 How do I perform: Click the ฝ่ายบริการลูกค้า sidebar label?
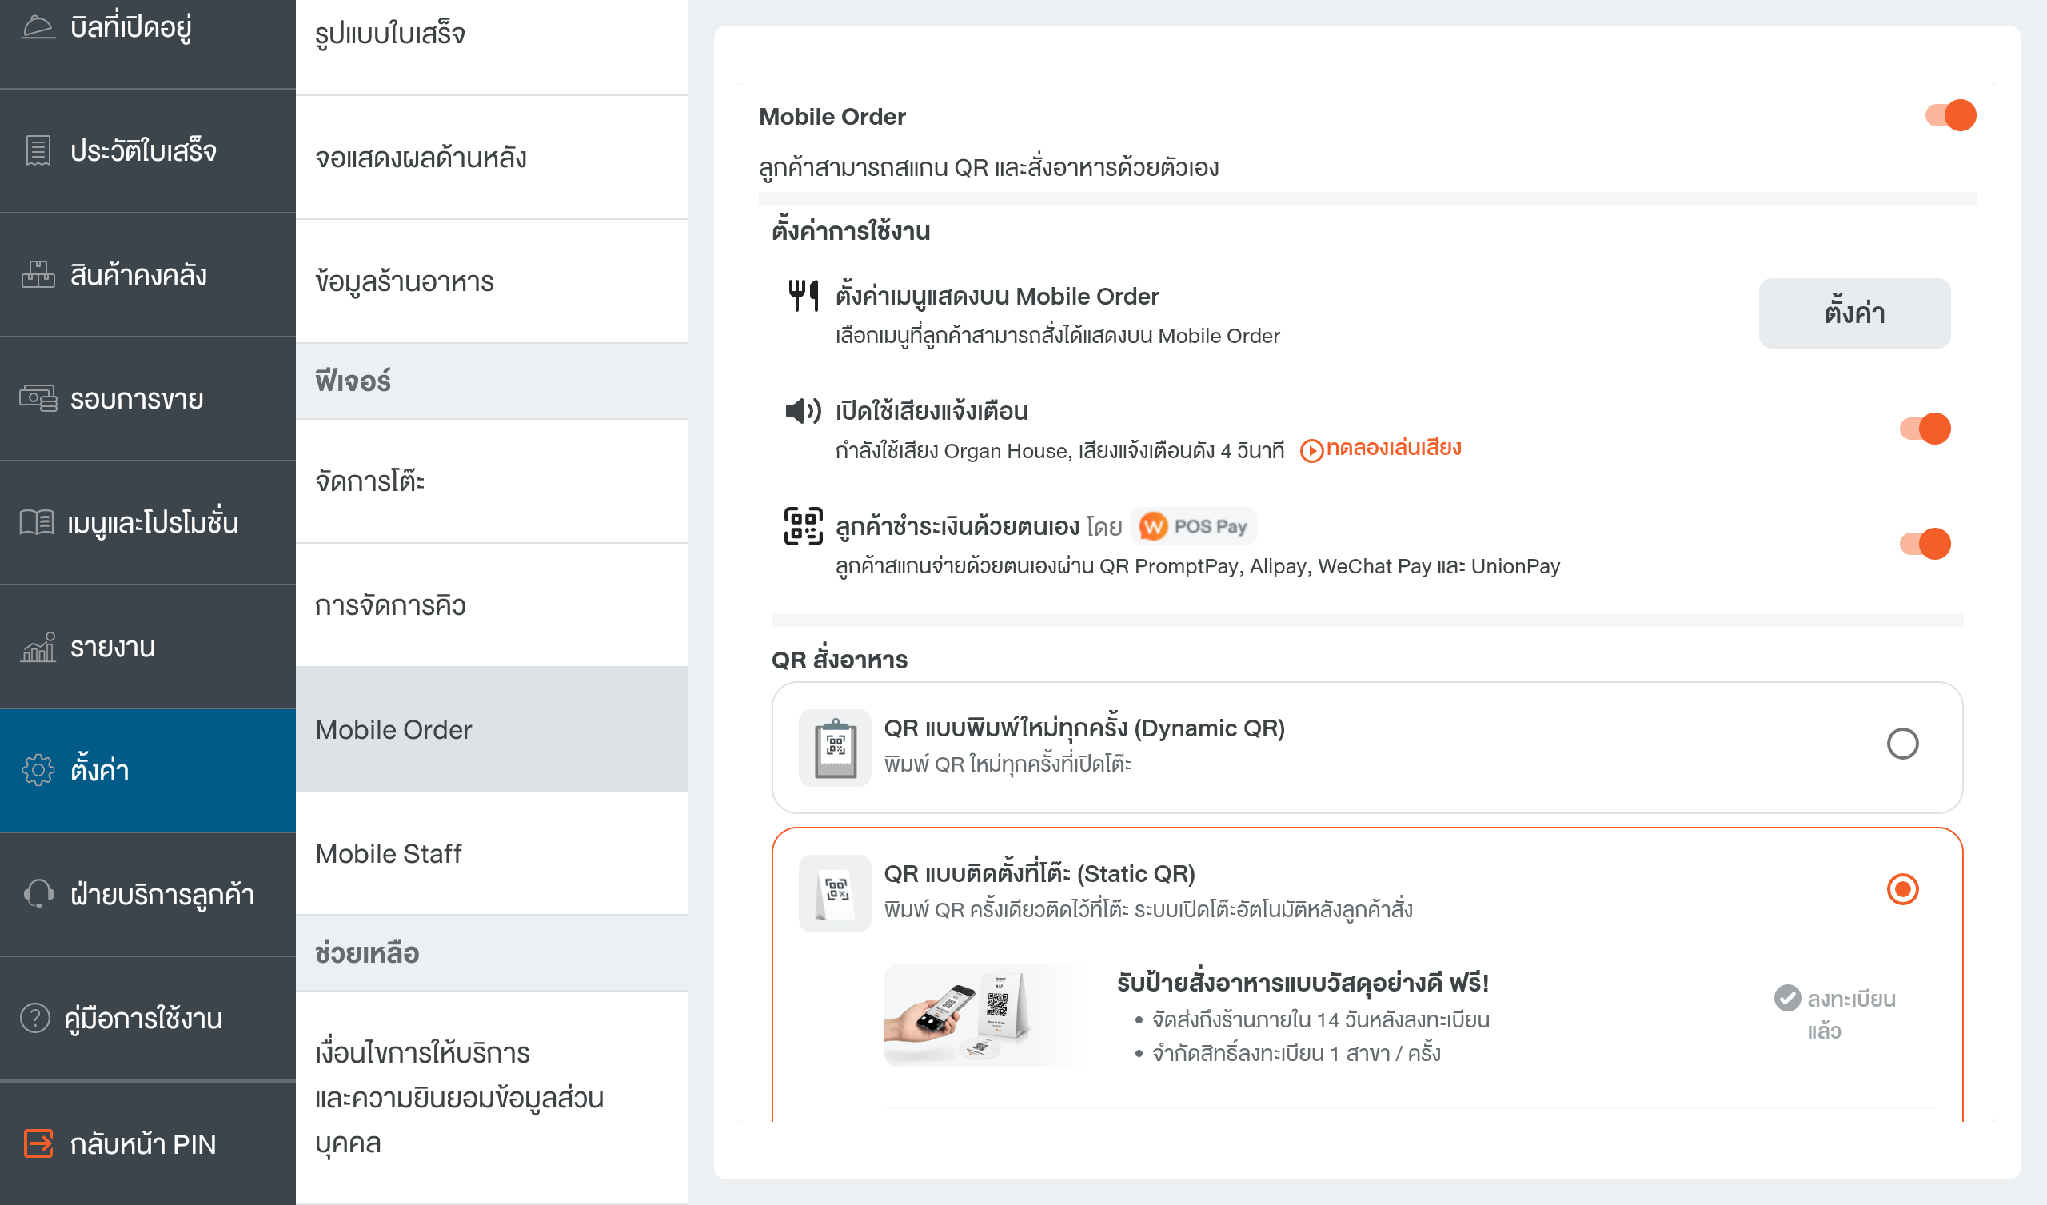pyautogui.click(x=162, y=894)
